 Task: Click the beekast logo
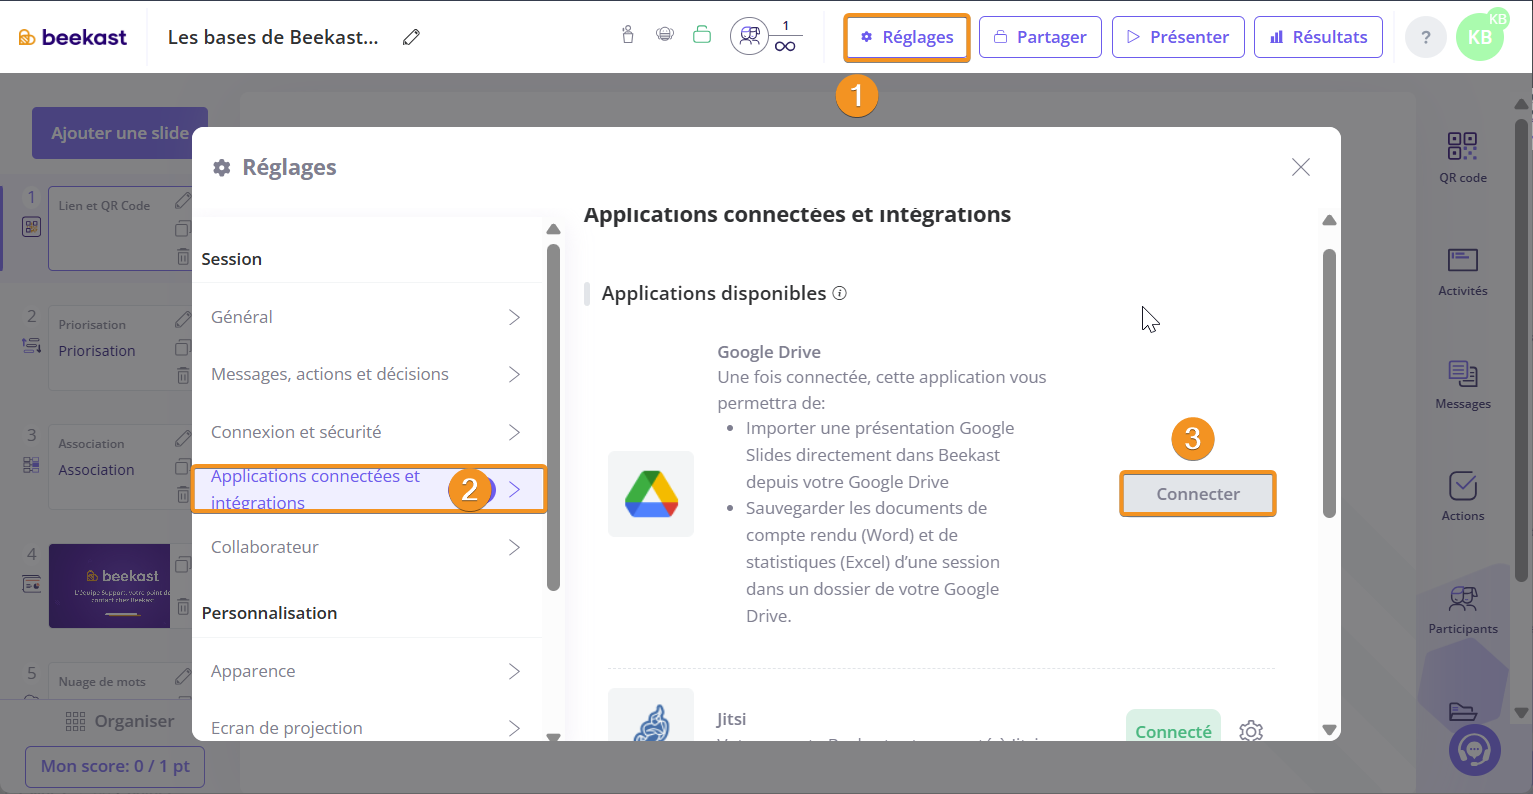point(73,37)
